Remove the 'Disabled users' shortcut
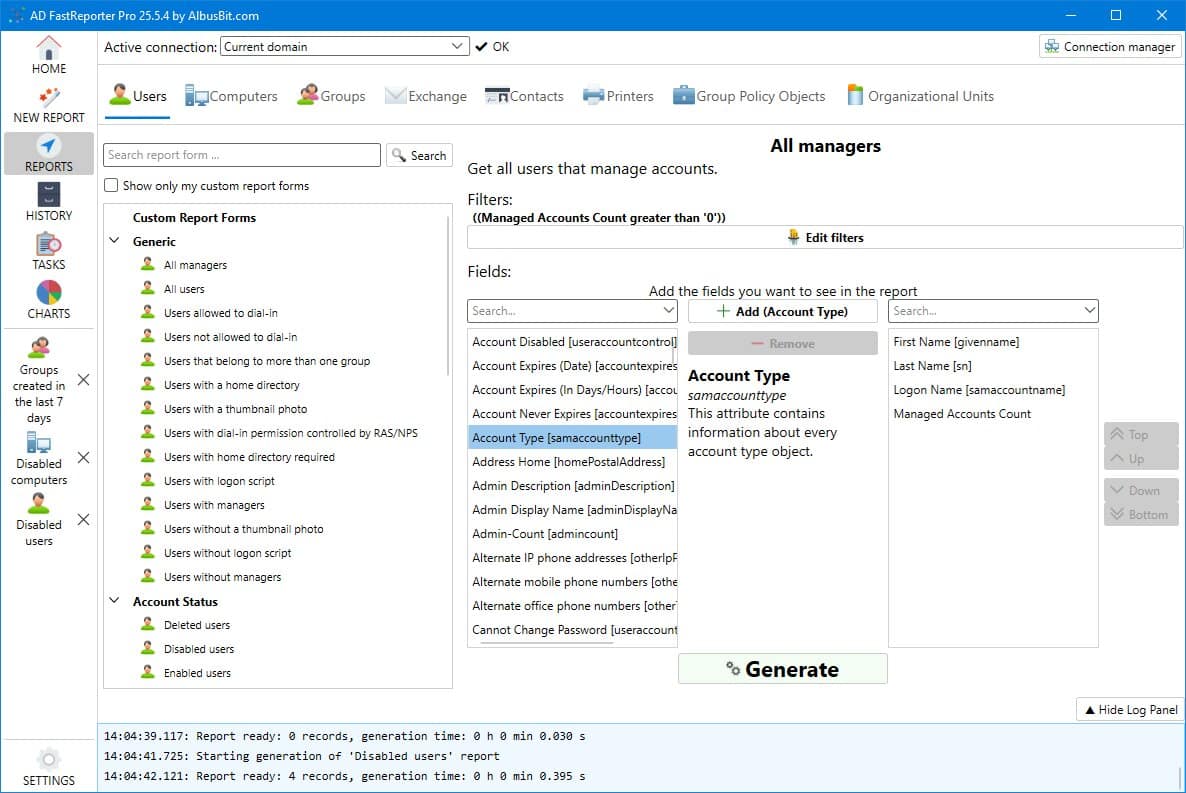 pos(83,519)
